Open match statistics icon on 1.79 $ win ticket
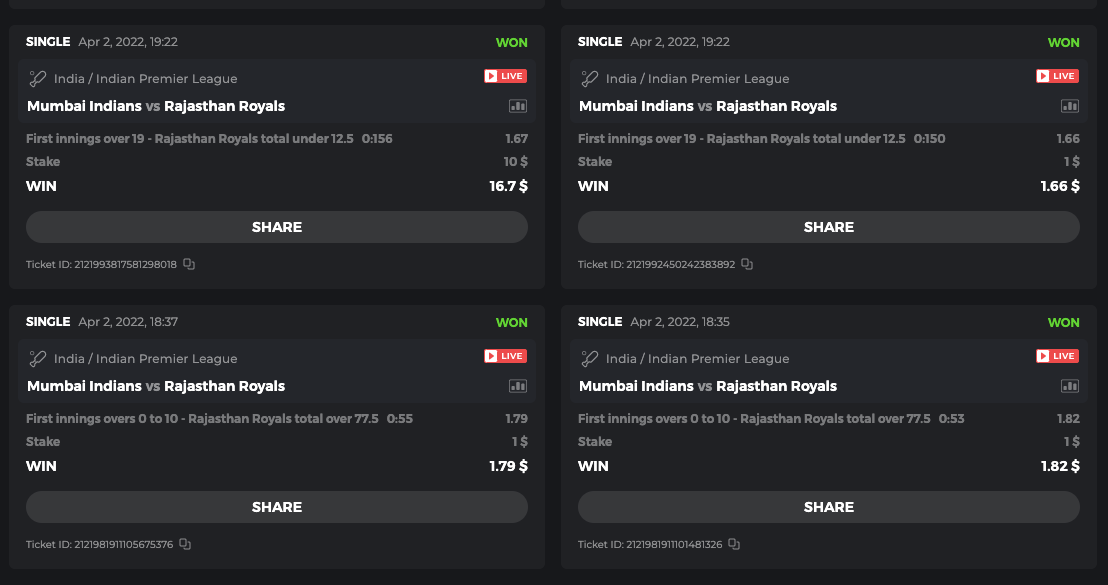Screen dimensions: 1108x585 (x=518, y=386)
